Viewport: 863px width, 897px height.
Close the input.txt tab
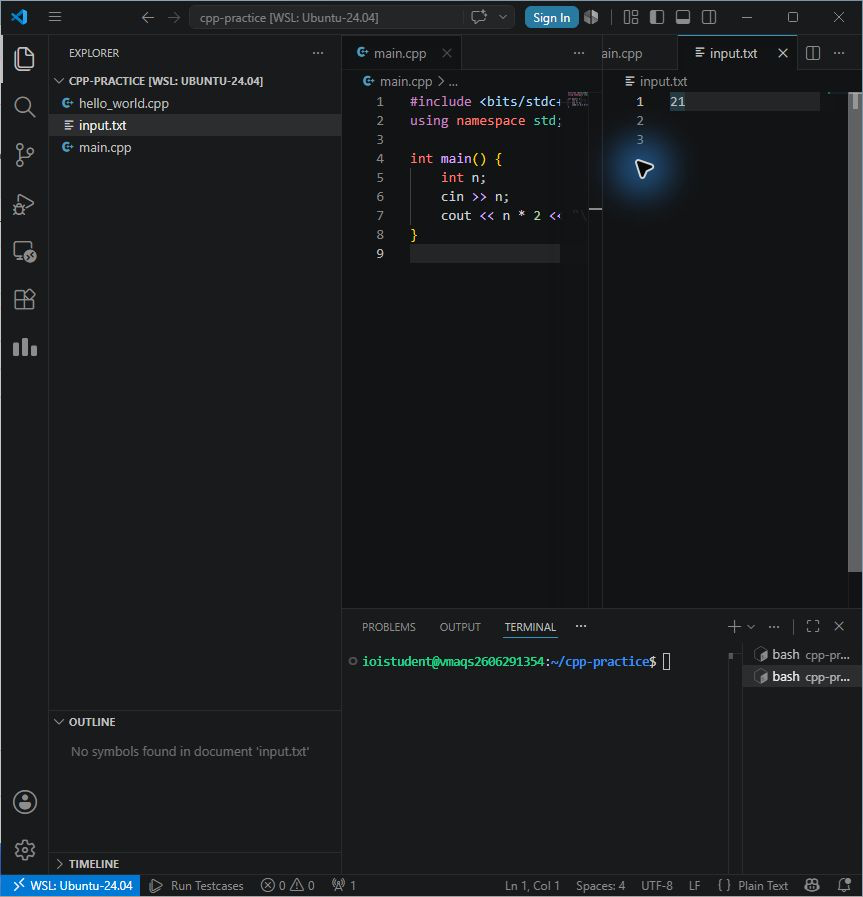coord(783,53)
